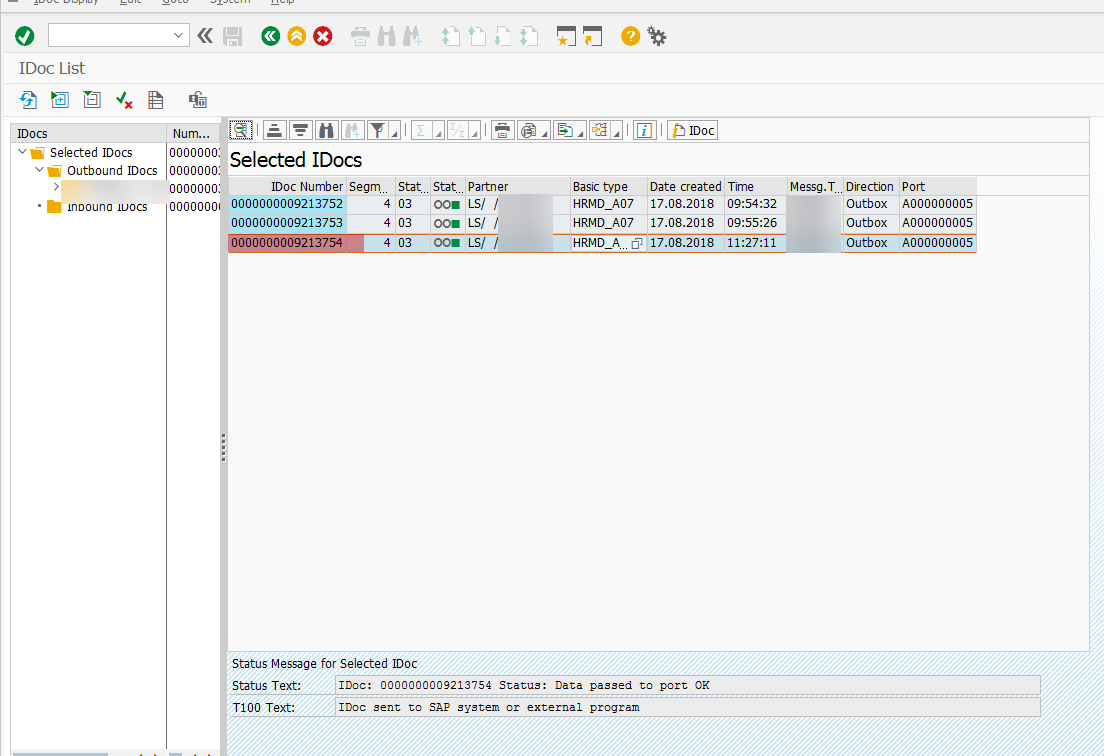
Task: Collapse the Selected IDocs tree node
Action: tap(23, 151)
